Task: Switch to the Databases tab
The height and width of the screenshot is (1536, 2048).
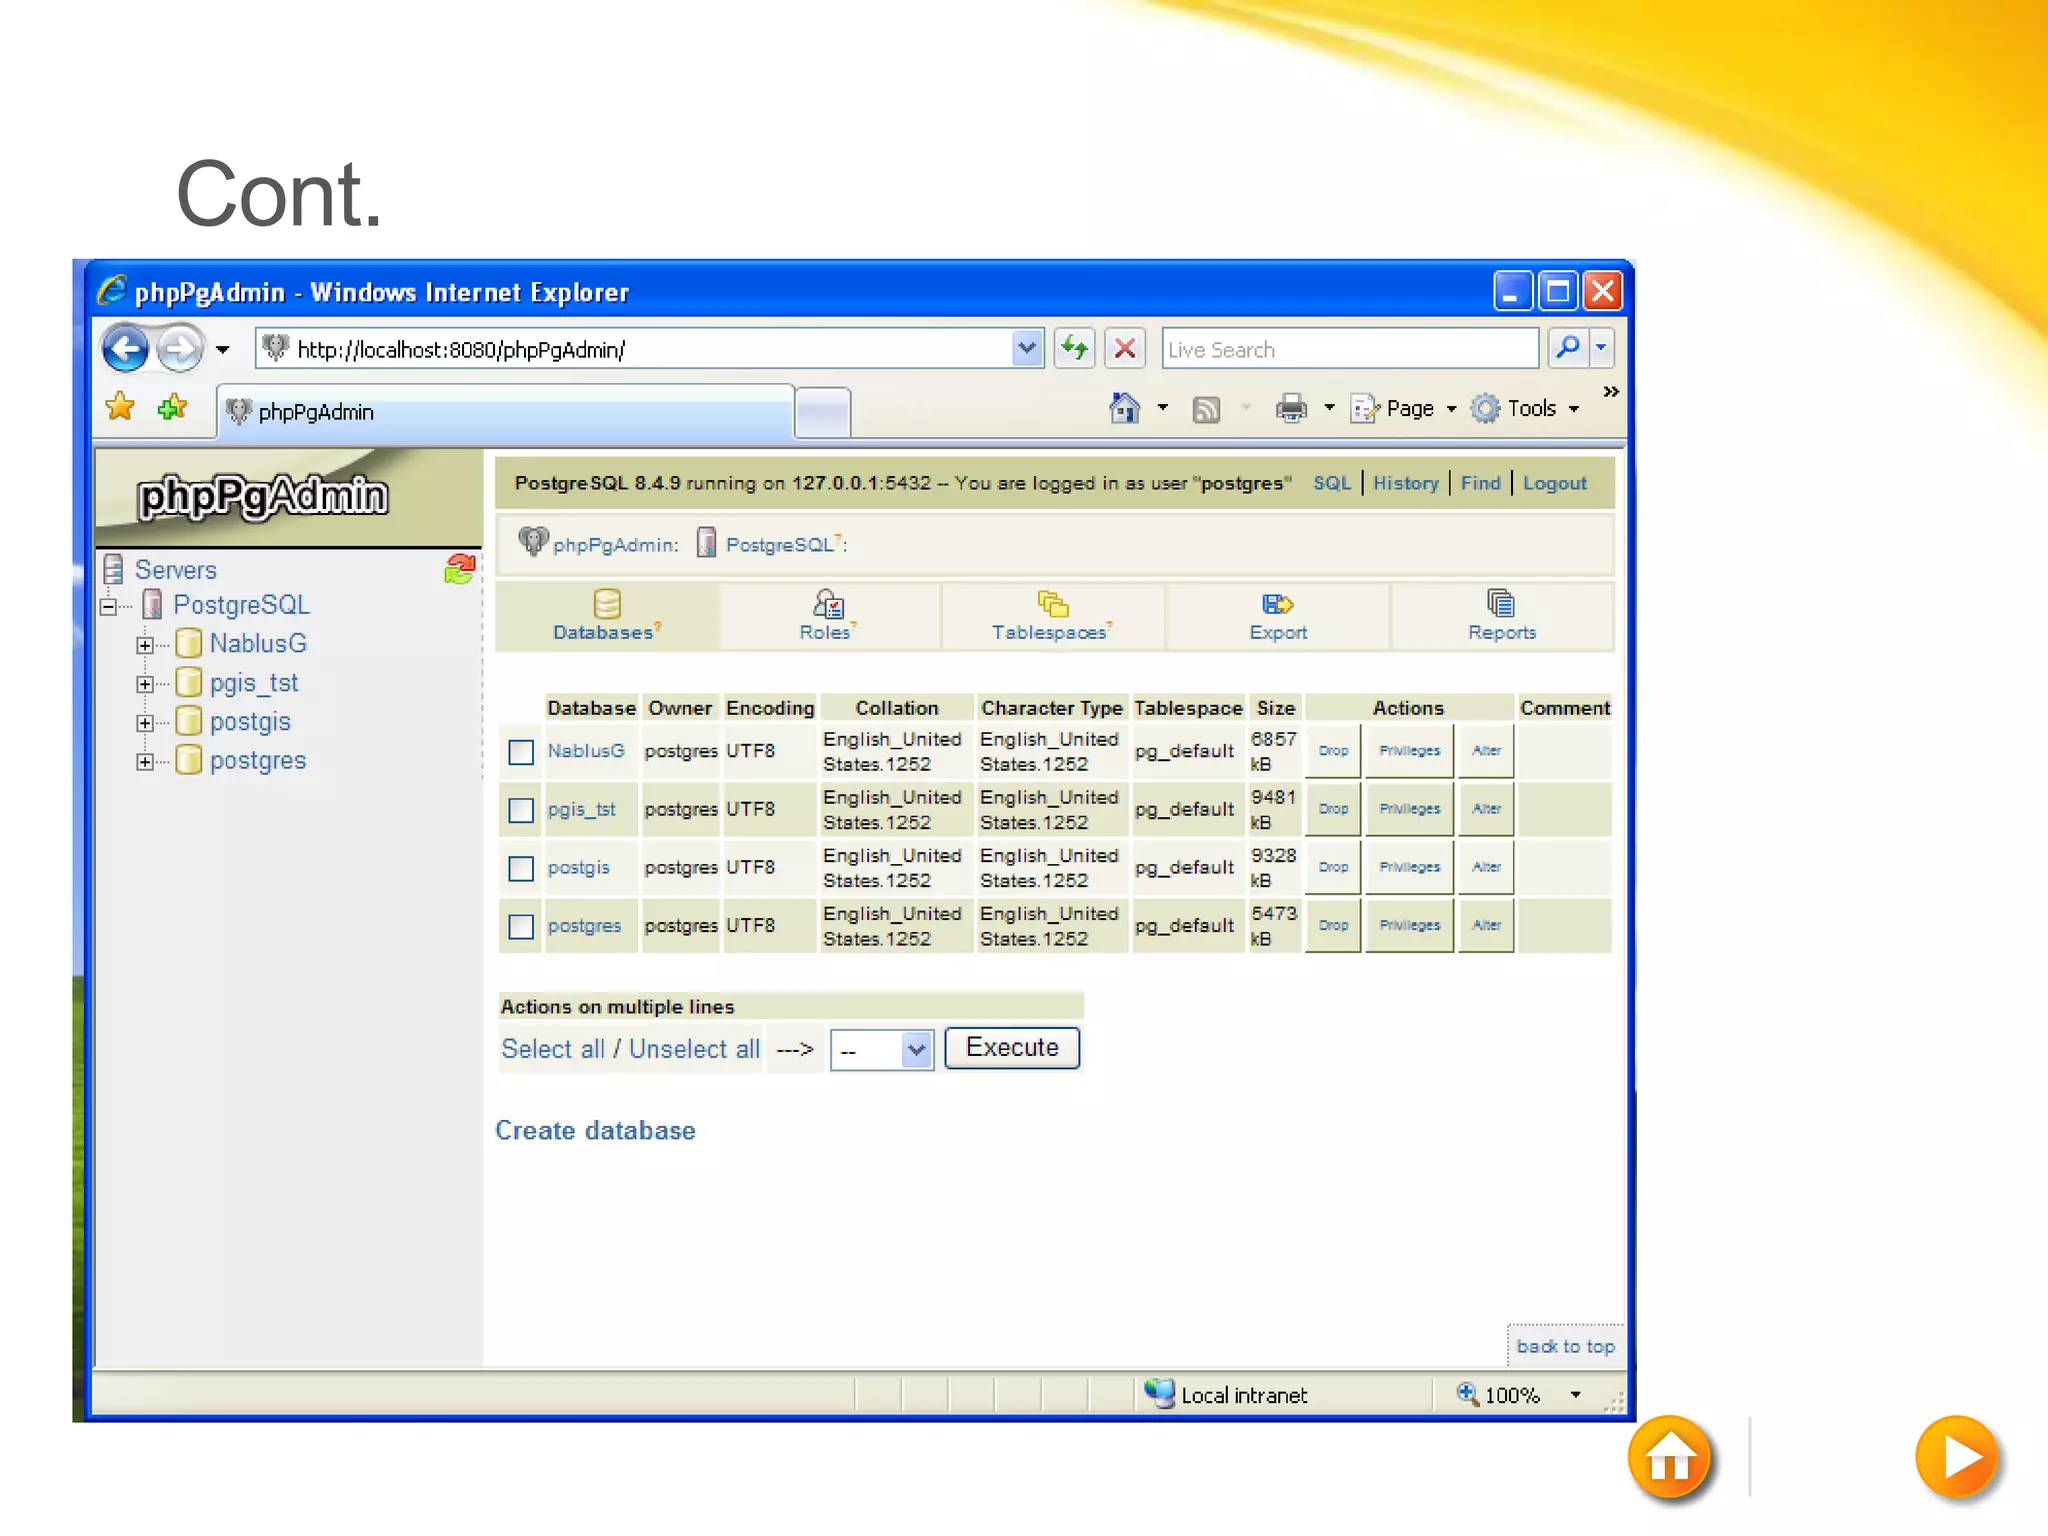Action: coord(606,616)
